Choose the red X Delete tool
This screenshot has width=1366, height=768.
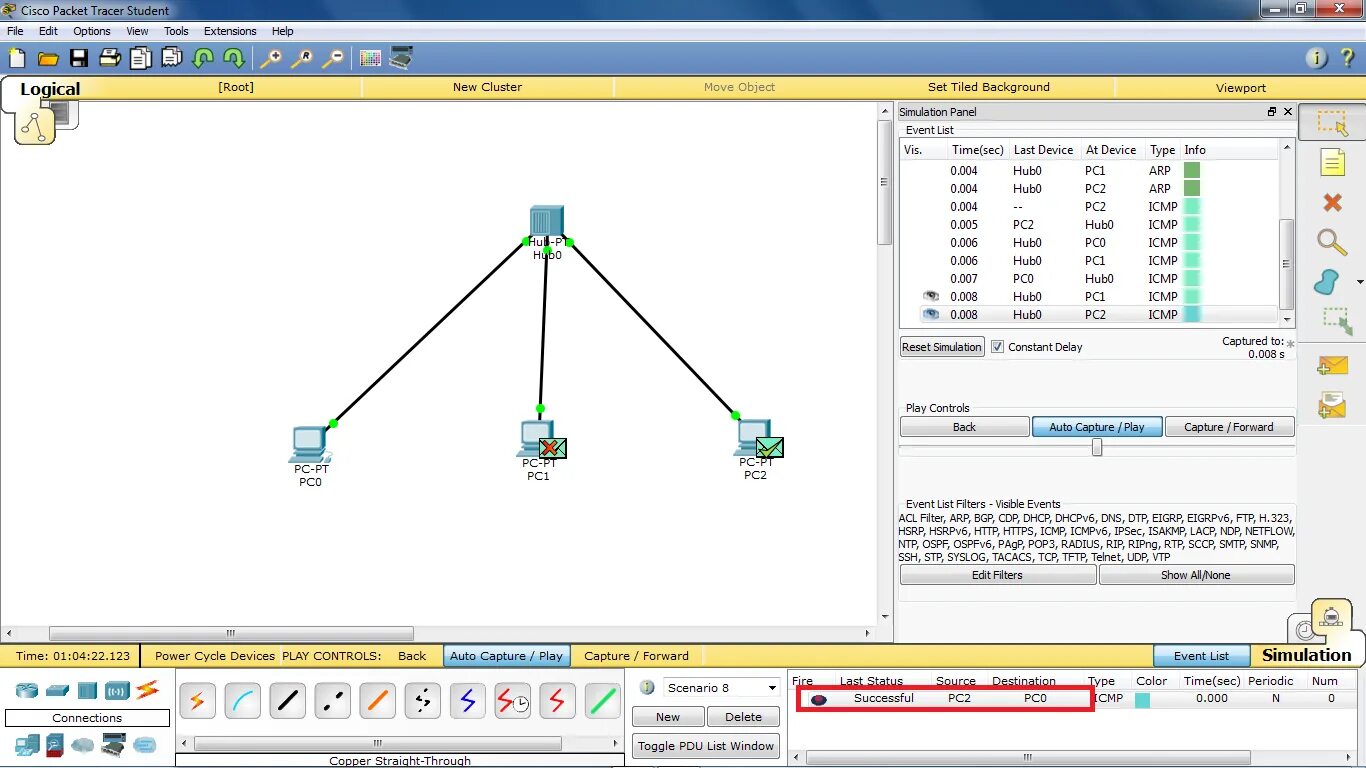1332,203
